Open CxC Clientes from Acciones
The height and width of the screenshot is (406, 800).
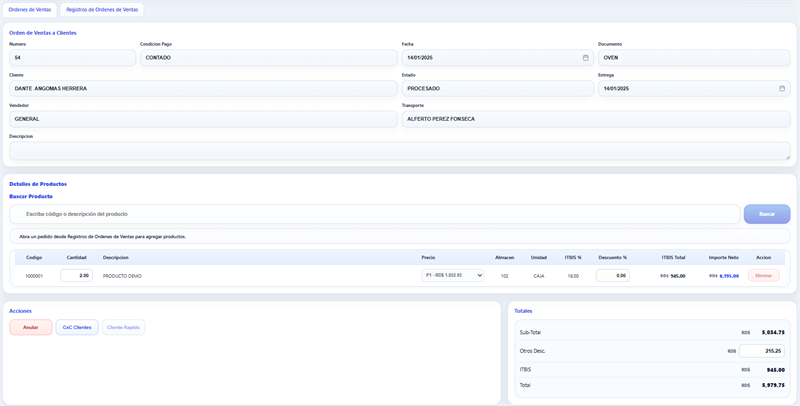(77, 327)
